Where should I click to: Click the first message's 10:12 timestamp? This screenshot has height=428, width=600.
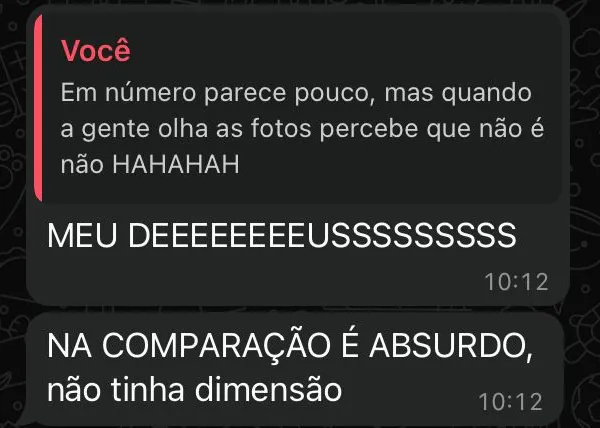[516, 282]
